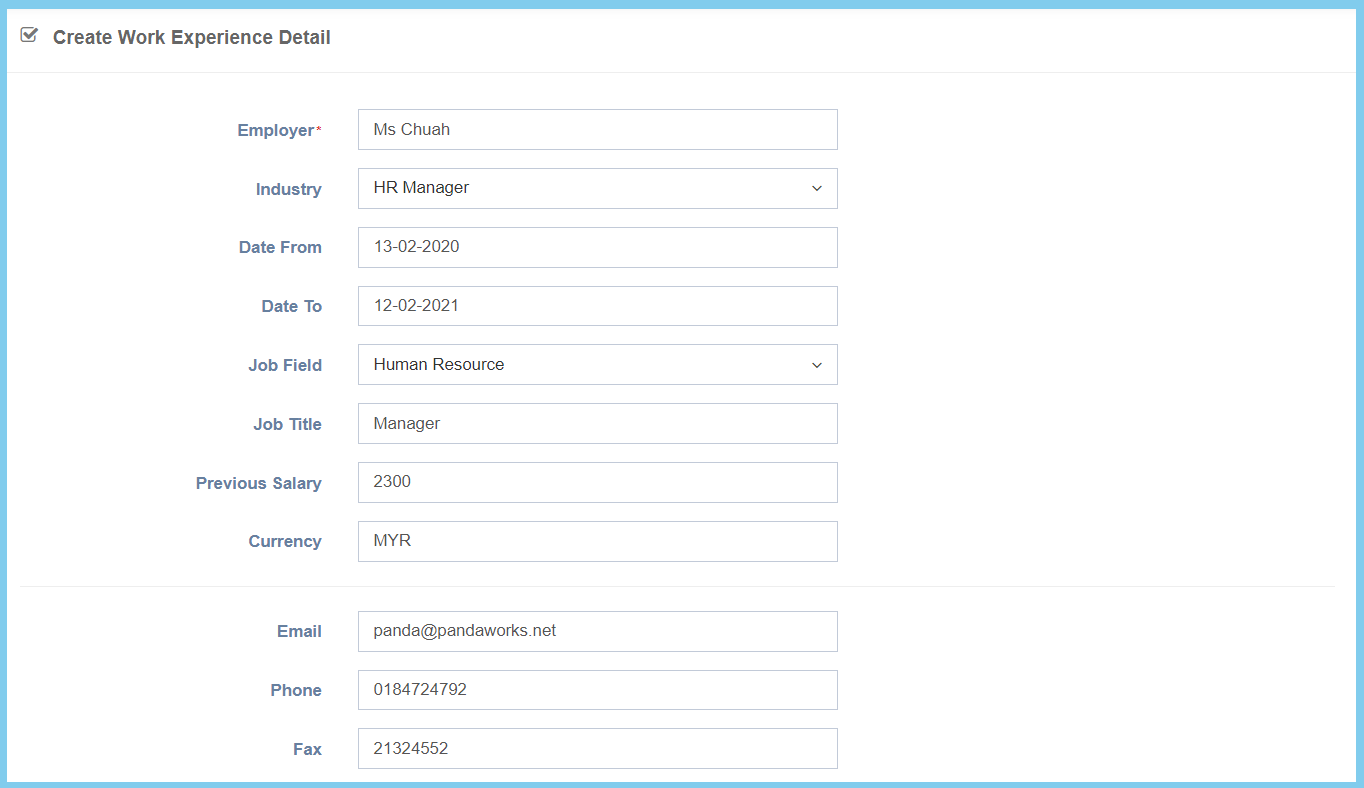
Task: Click the Currency field containing MYR
Action: tap(597, 541)
